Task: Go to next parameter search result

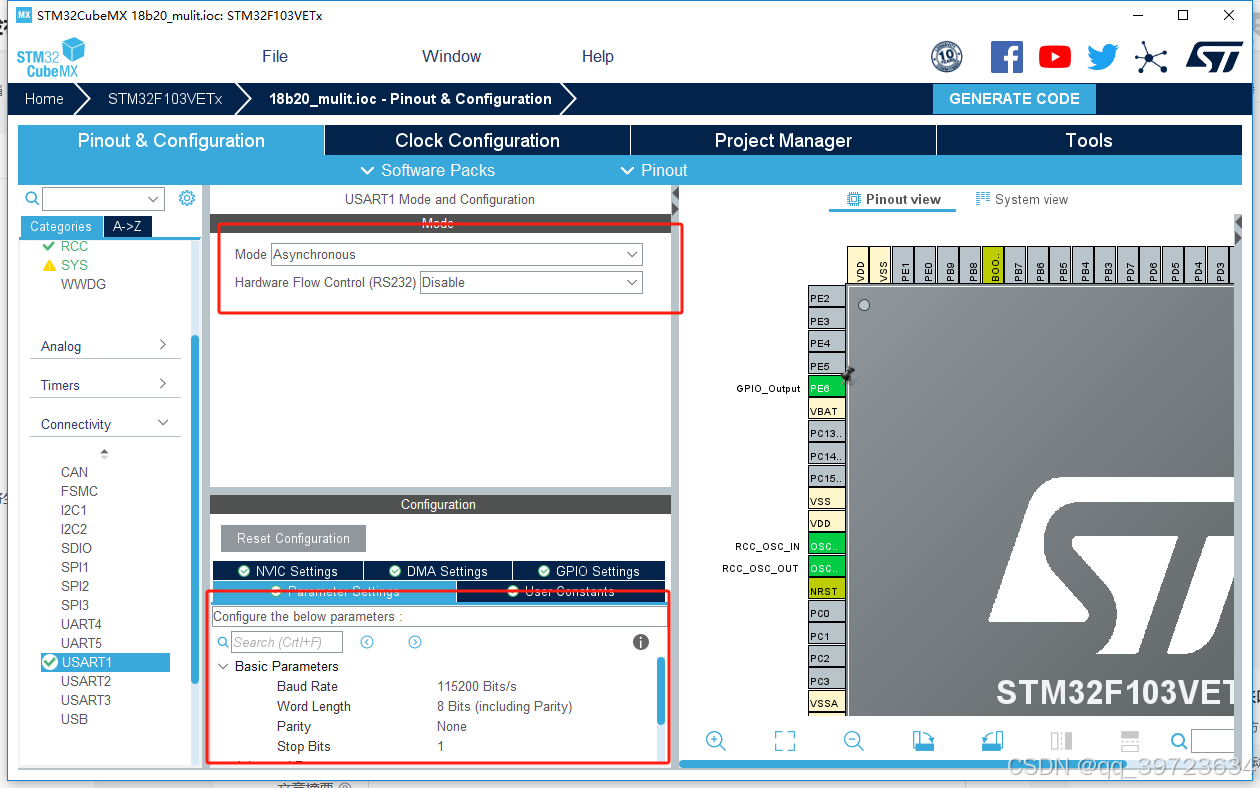Action: pos(415,642)
